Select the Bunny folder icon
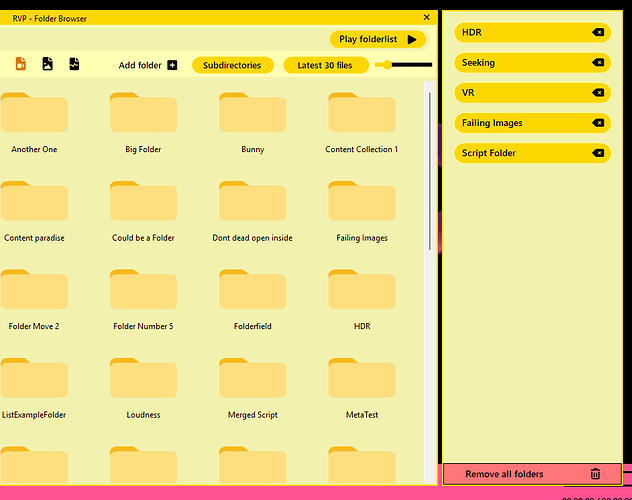The height and width of the screenshot is (500, 632). [x=253, y=112]
